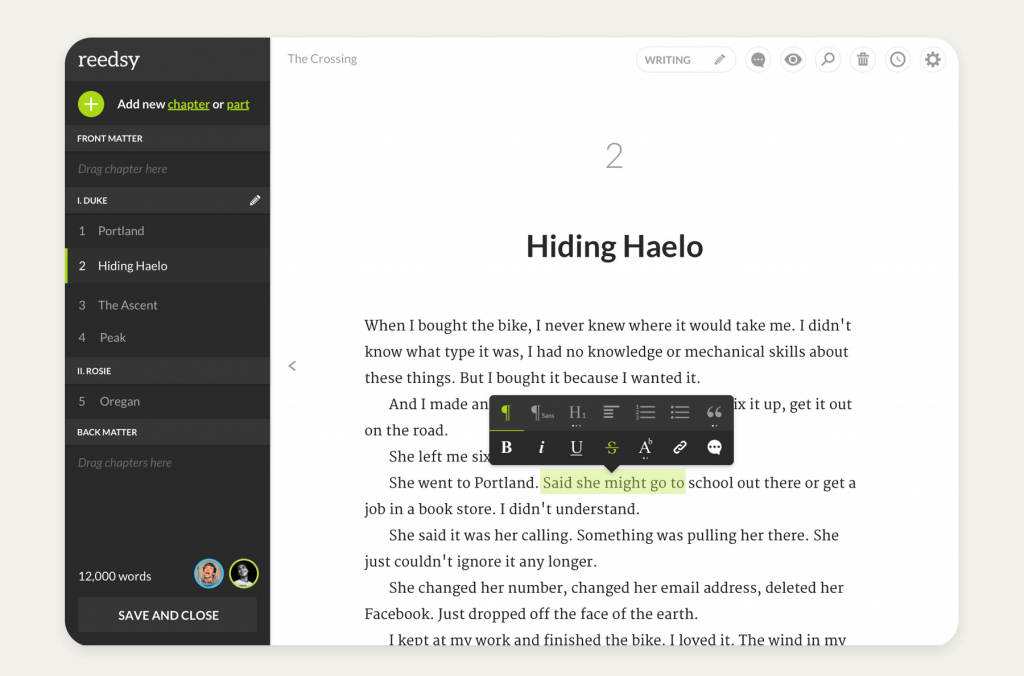Click the "chapter" link to add one
The width and height of the screenshot is (1024, 676).
(188, 104)
